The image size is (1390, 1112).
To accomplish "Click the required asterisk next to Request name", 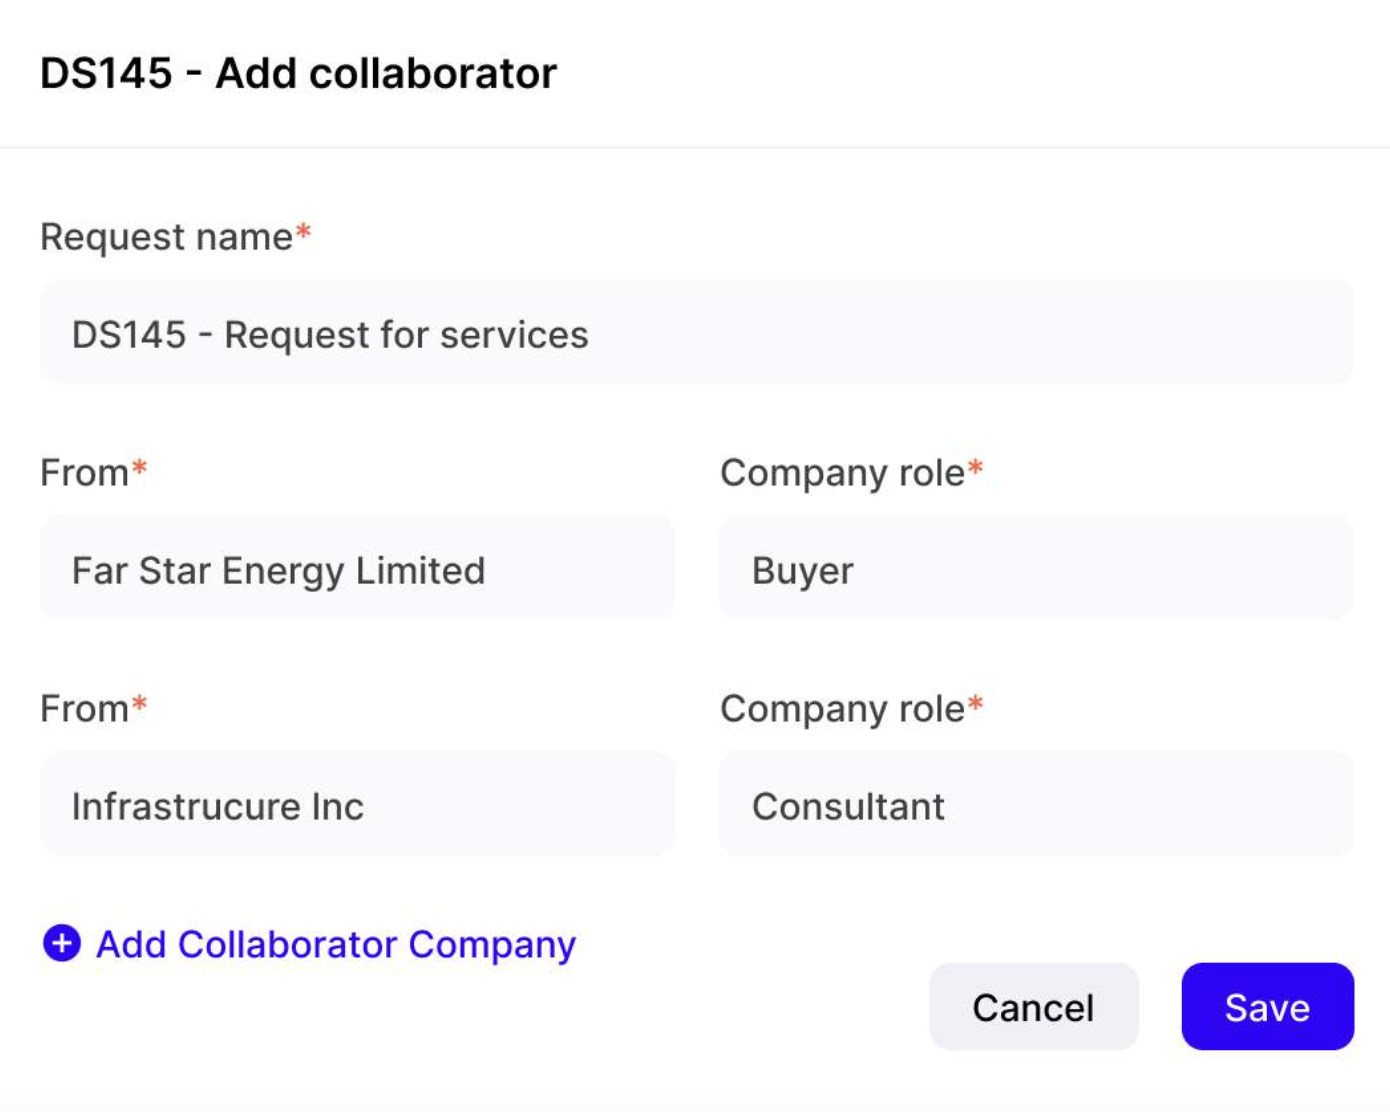I will click(x=304, y=233).
